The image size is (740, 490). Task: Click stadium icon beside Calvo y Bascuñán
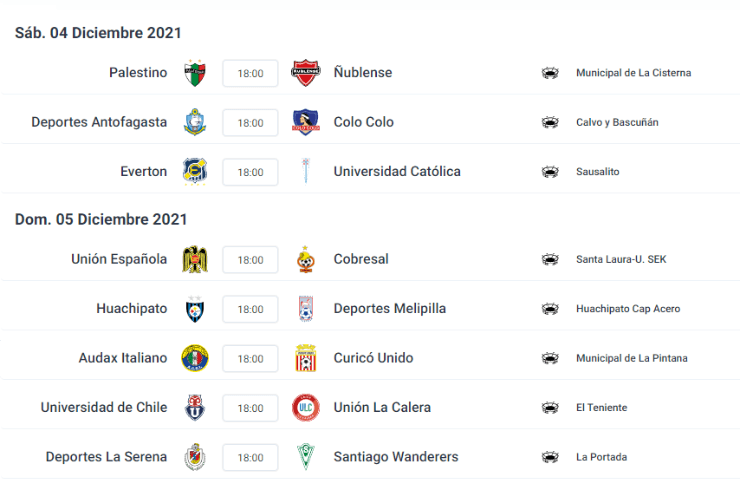tap(549, 122)
